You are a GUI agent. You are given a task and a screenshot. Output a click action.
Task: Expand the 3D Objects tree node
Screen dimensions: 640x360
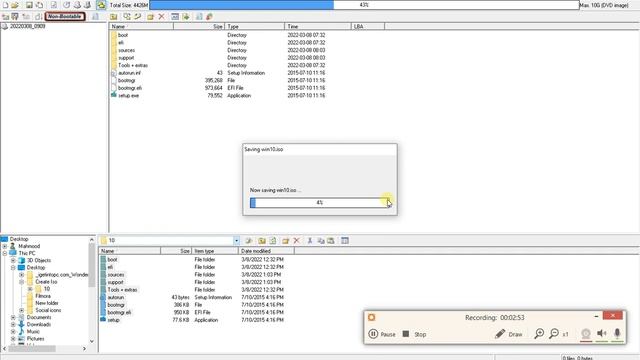[x=13, y=260]
